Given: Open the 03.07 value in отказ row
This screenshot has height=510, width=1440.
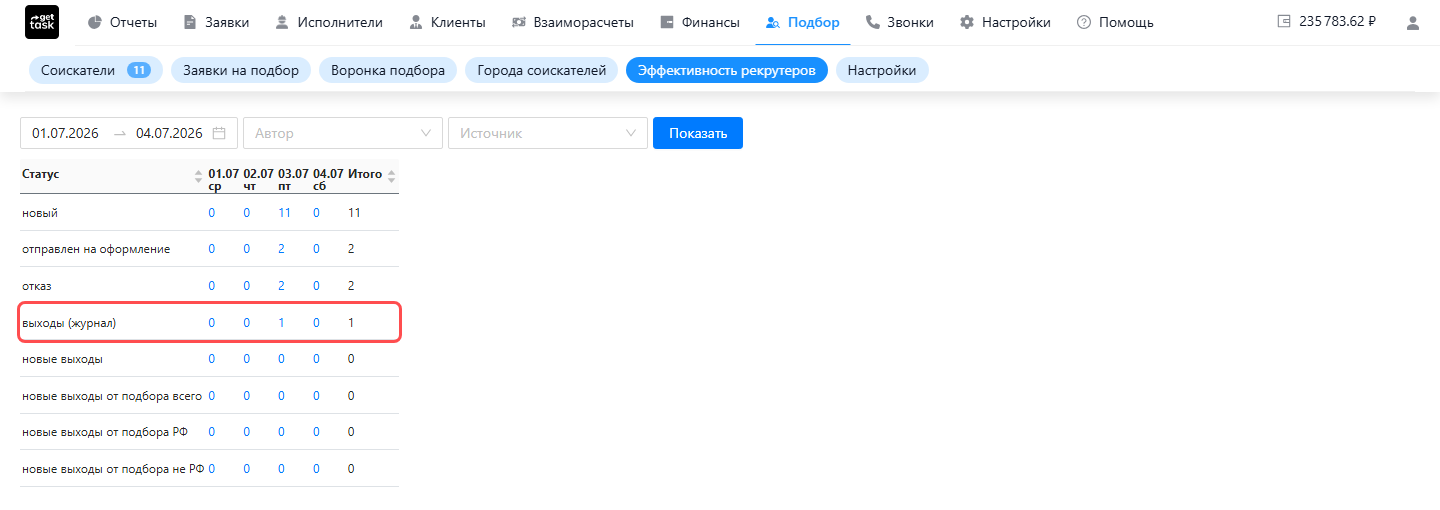Looking at the screenshot, I should pyautogui.click(x=281, y=286).
